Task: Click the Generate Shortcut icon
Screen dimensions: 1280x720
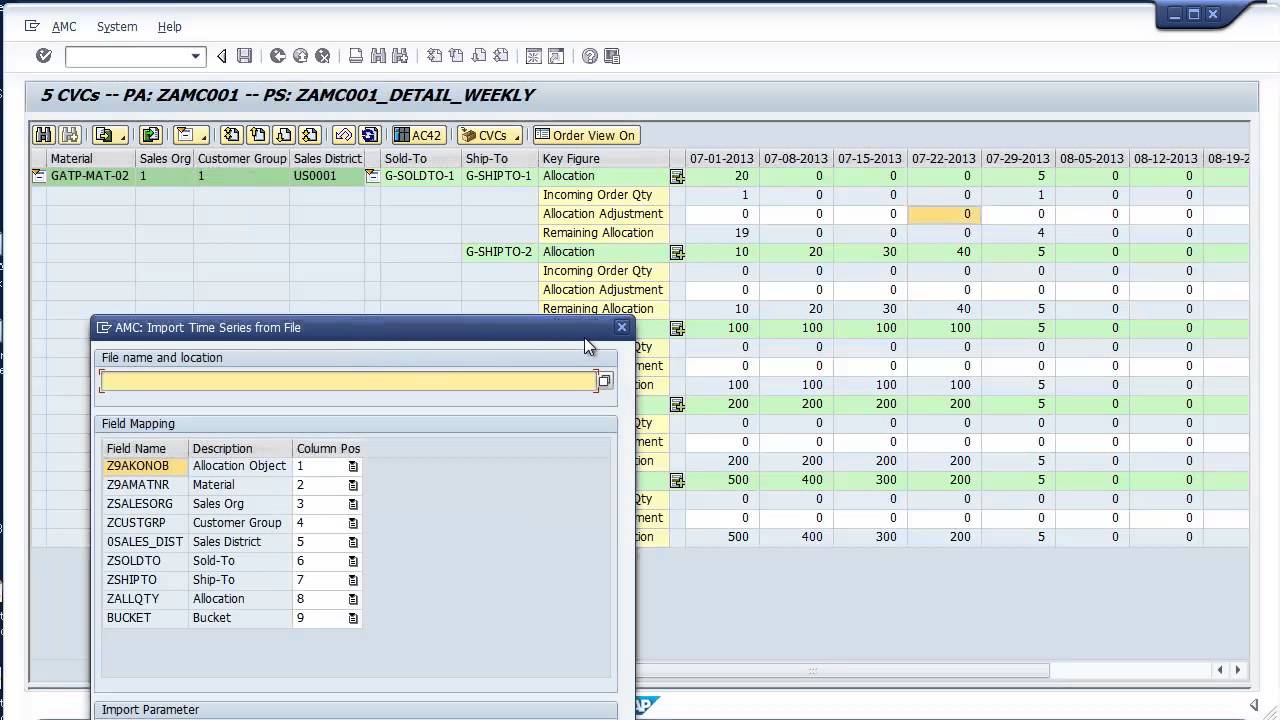Action: pyautogui.click(x=556, y=56)
